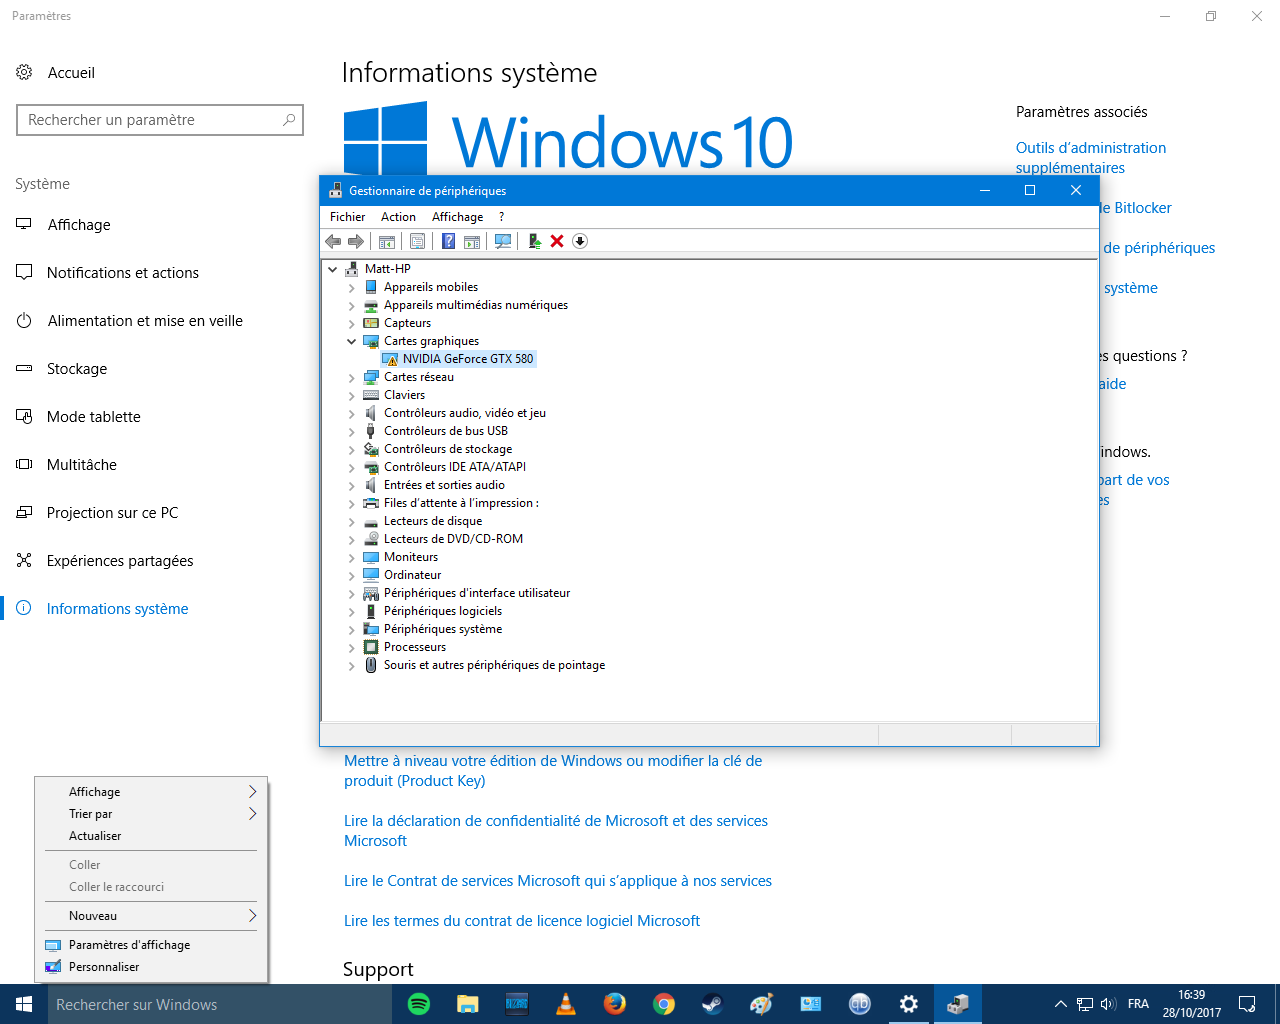Click the Windows edition upgrade / Product Key link

tap(553, 771)
